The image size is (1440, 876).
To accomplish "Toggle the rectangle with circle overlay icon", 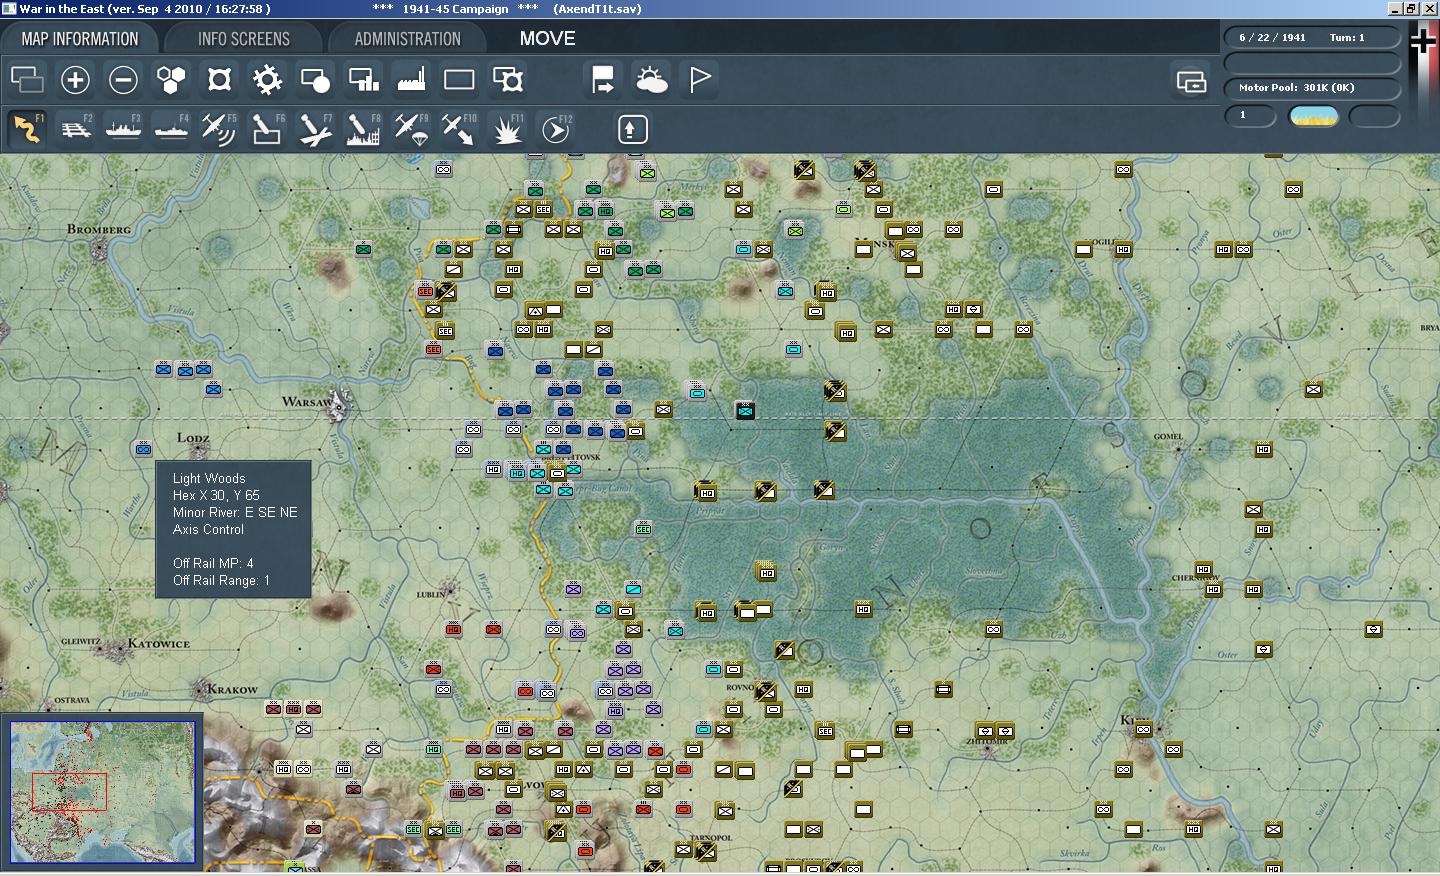I will click(x=315, y=79).
